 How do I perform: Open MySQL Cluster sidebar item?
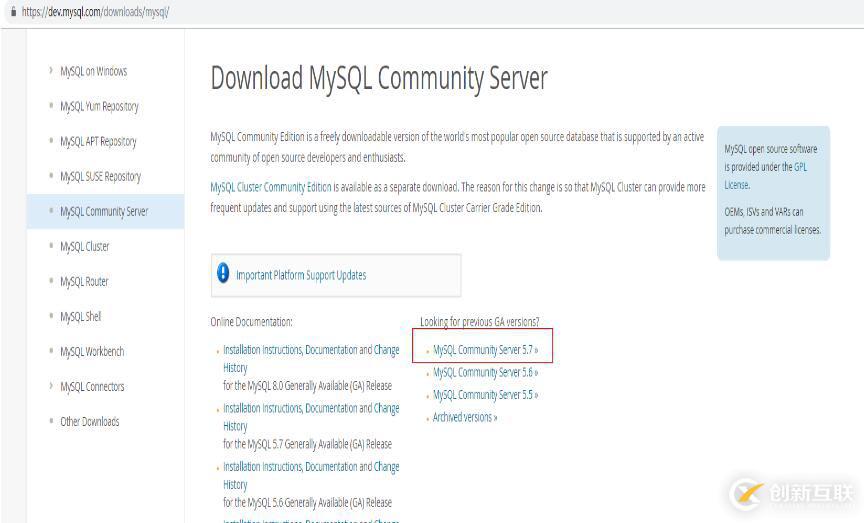pyautogui.click(x=85, y=246)
